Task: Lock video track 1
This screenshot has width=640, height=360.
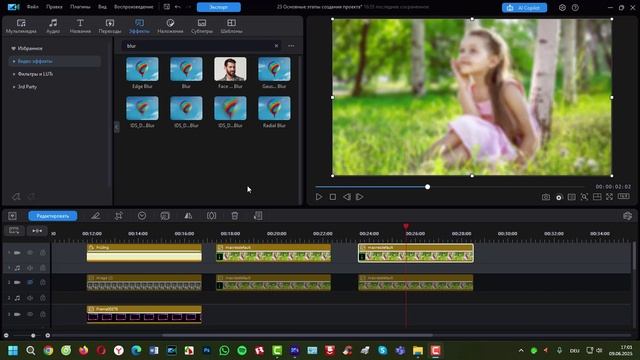Action: (x=42, y=253)
